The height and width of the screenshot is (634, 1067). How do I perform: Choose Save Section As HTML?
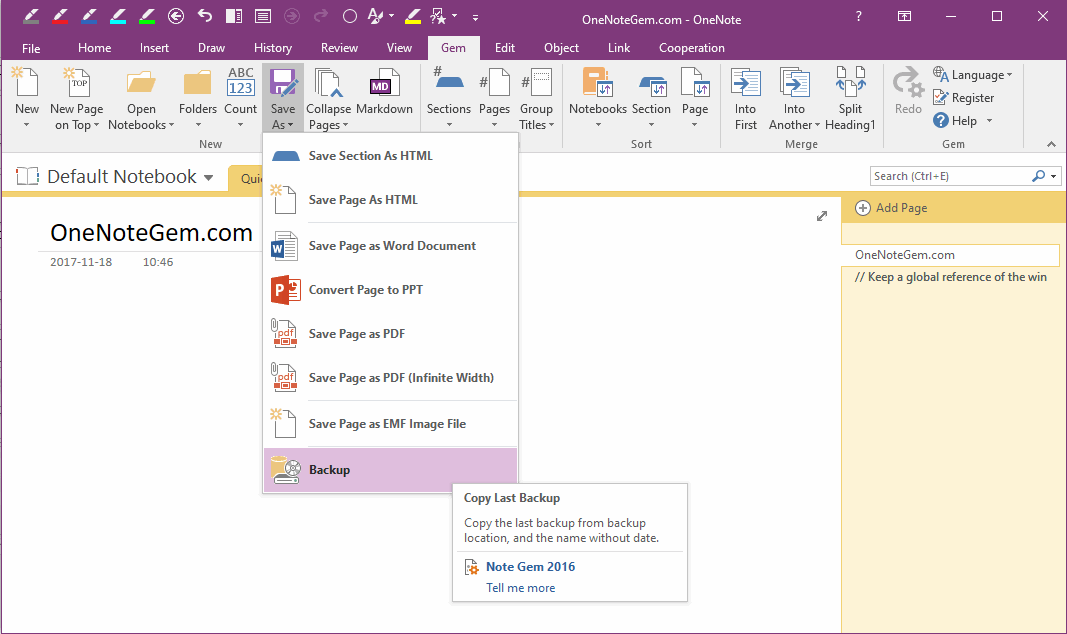pyautogui.click(x=390, y=156)
